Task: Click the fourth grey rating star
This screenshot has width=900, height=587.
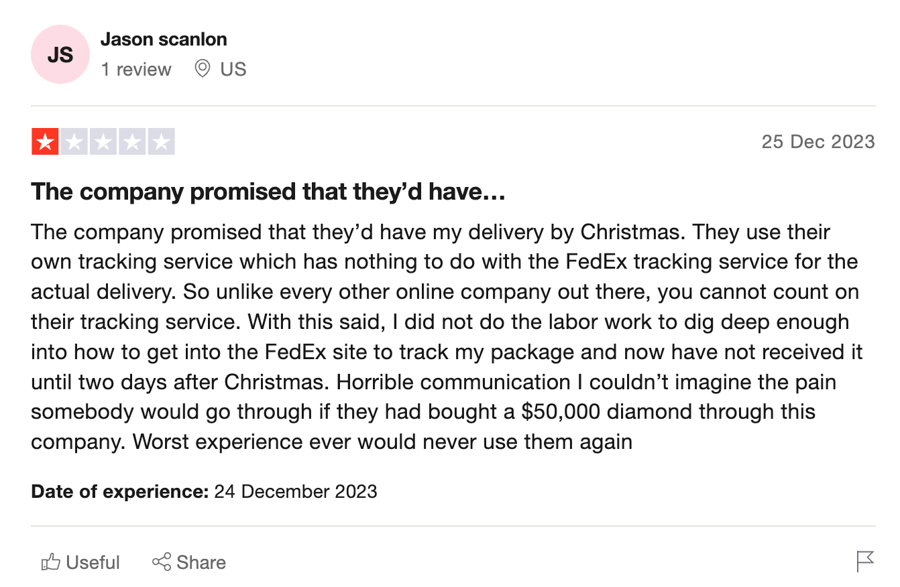Action: [x=132, y=142]
